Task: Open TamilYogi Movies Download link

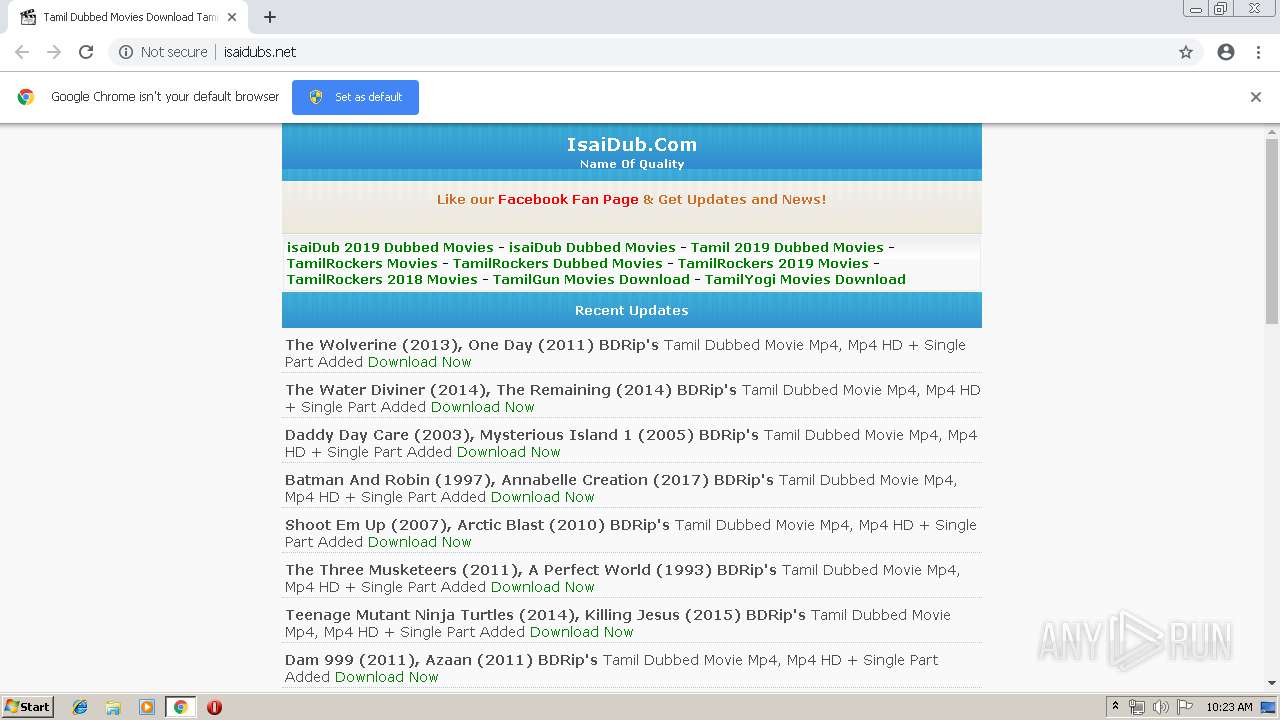Action: pos(805,279)
